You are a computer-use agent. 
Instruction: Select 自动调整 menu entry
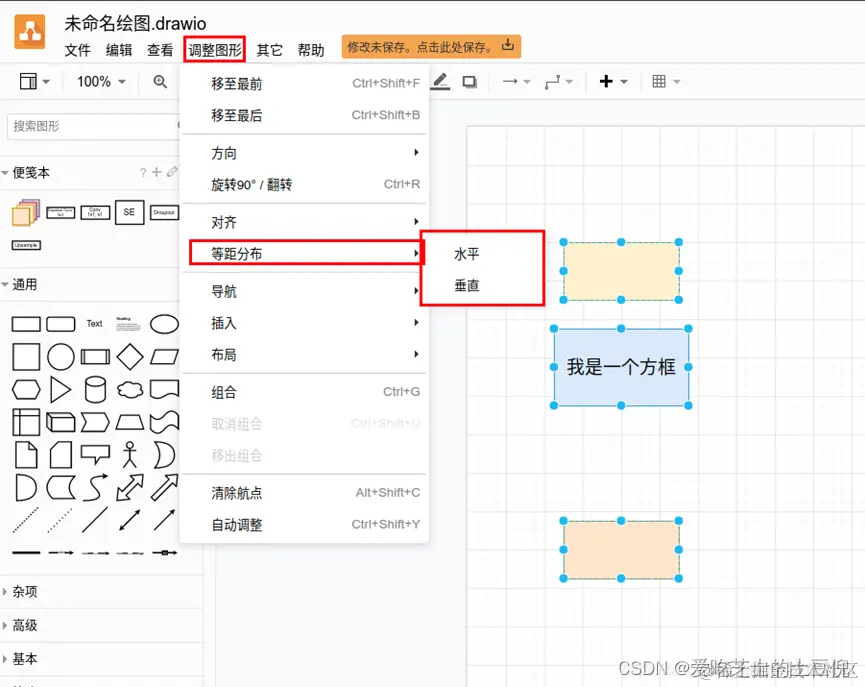304,524
